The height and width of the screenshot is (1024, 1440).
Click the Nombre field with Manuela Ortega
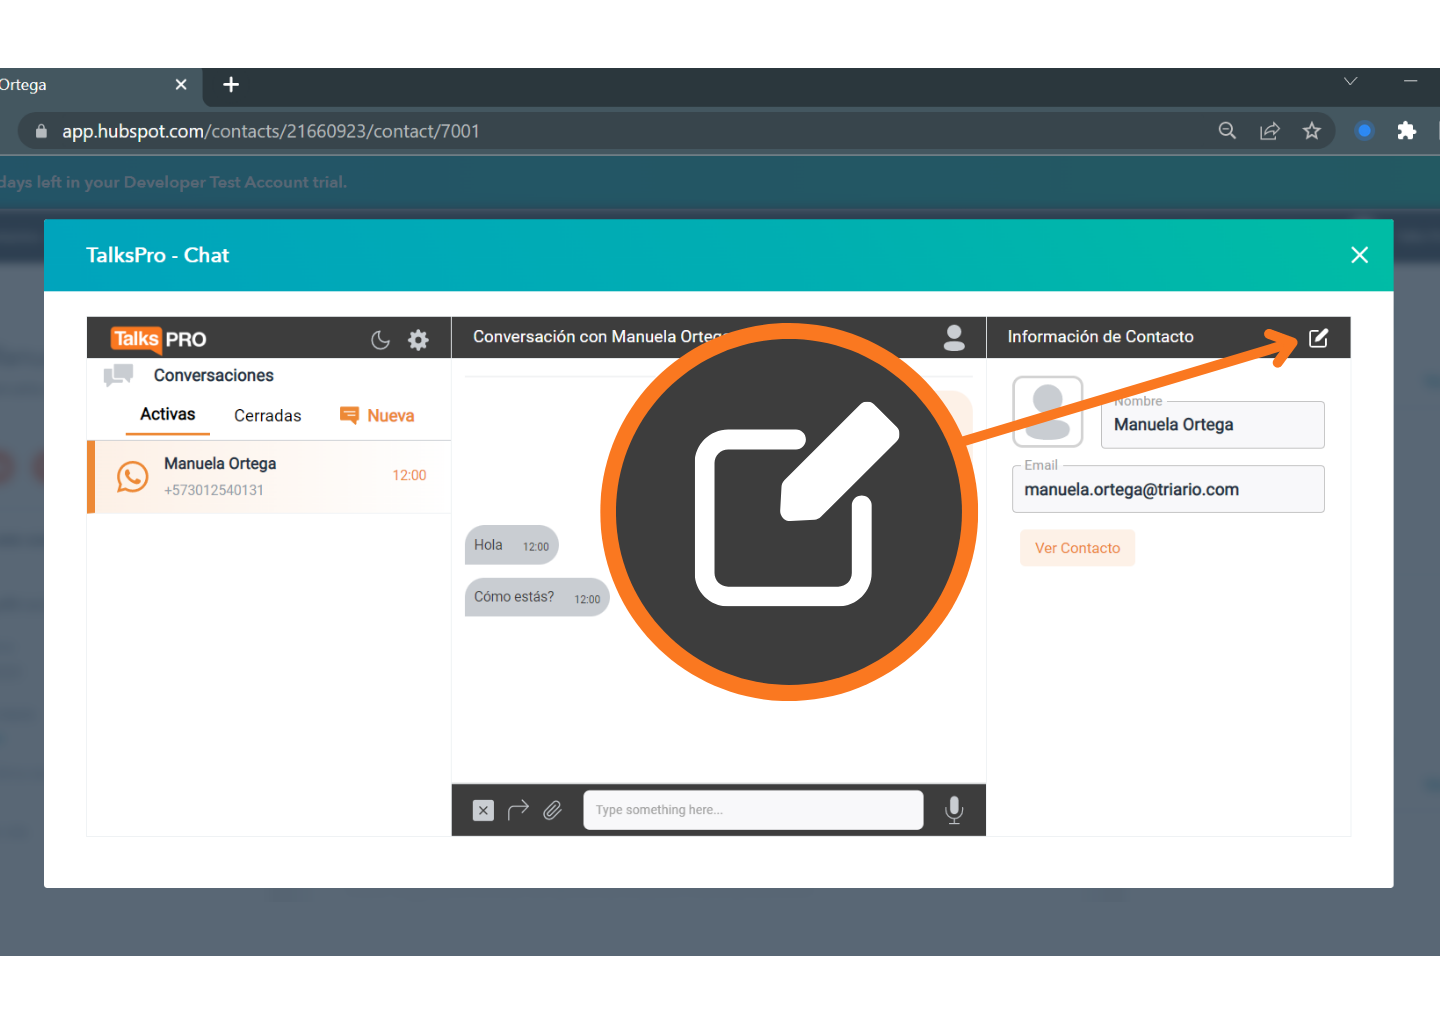click(1213, 425)
